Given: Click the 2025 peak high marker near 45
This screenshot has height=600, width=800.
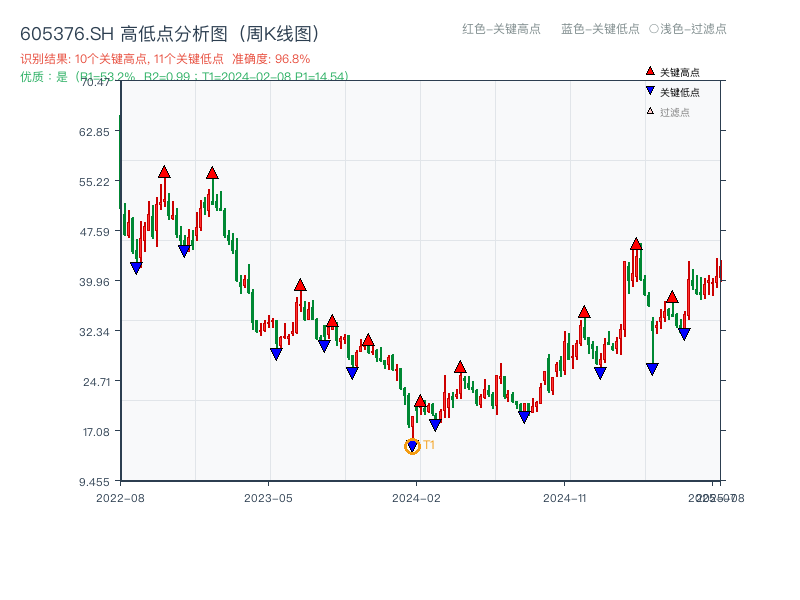Looking at the screenshot, I should pyautogui.click(x=636, y=243).
